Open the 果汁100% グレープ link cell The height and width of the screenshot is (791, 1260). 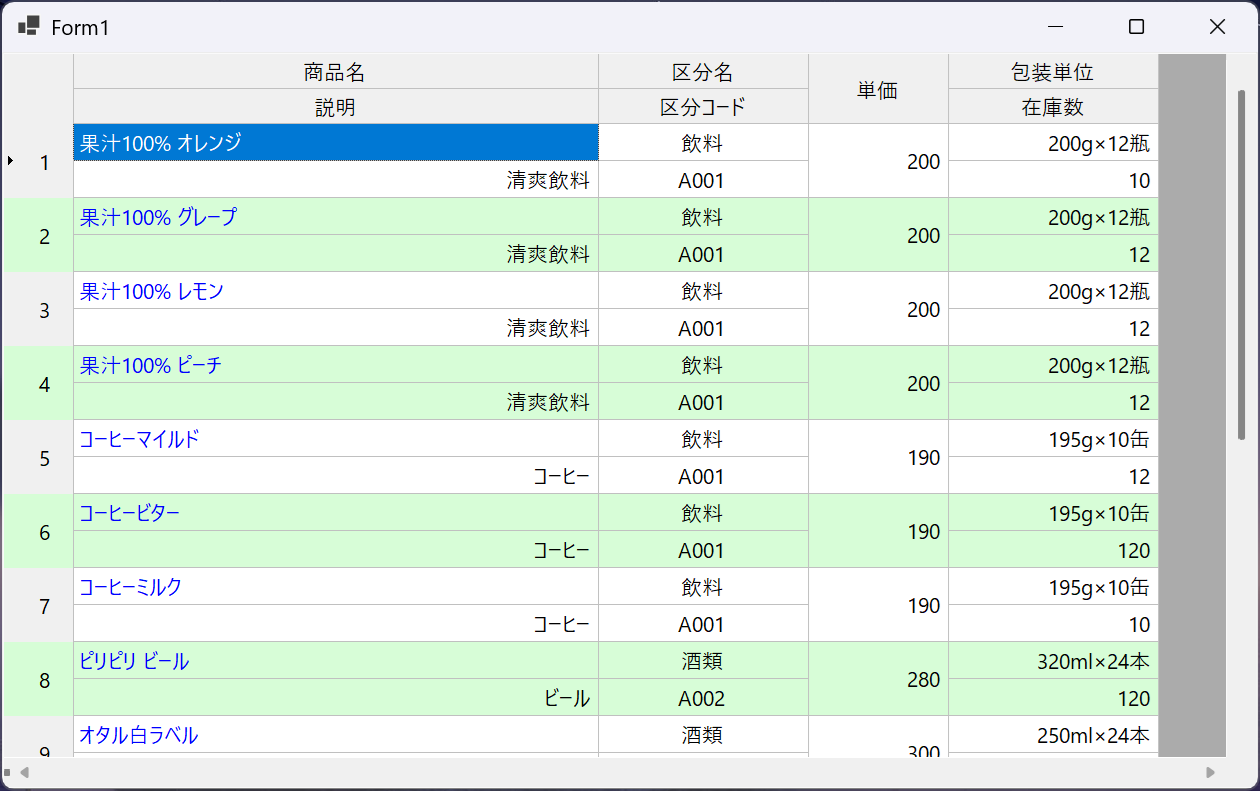[336, 216]
